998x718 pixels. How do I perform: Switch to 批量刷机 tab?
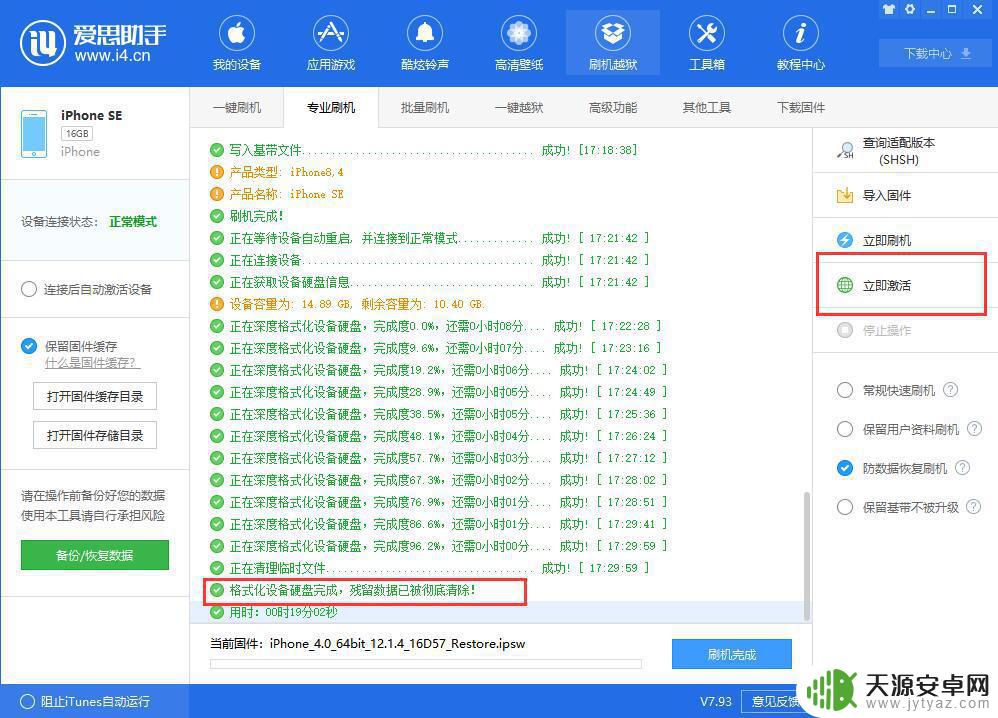425,108
